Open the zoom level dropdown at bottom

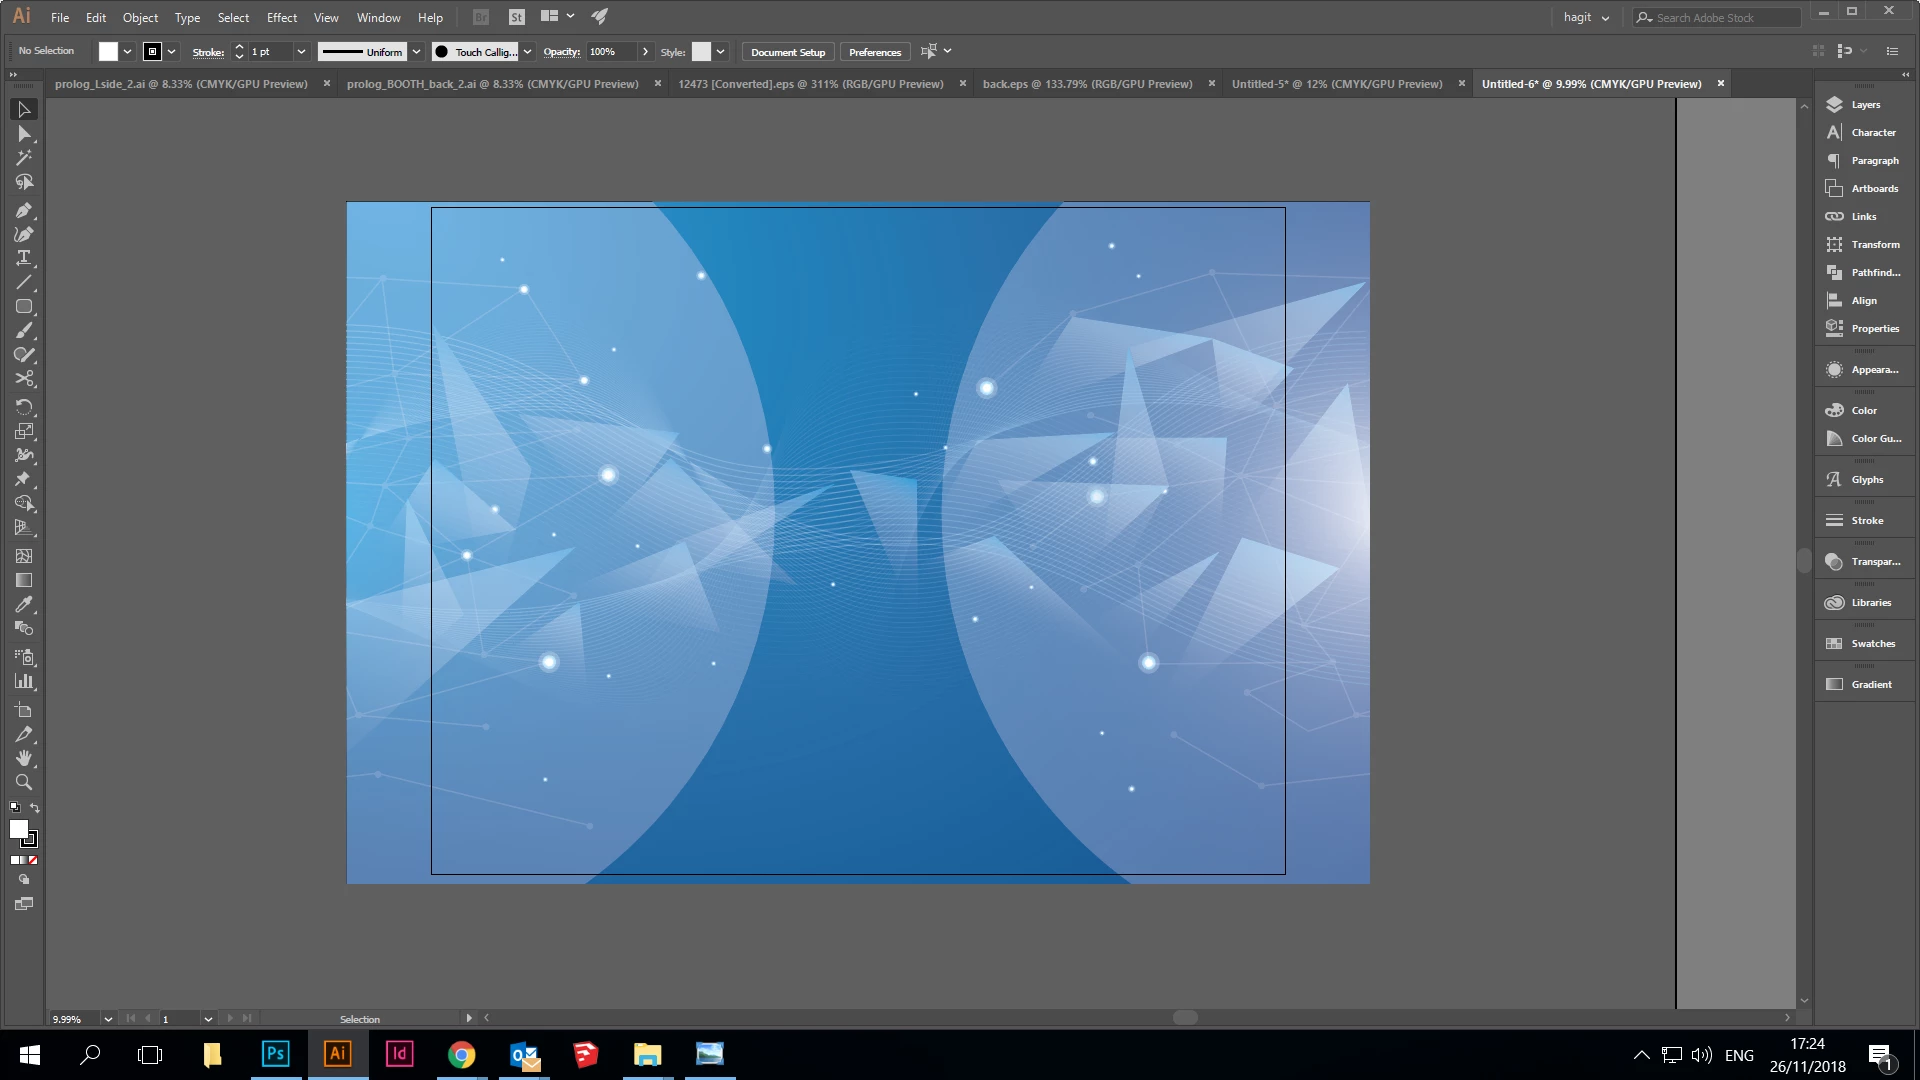[x=108, y=1019]
